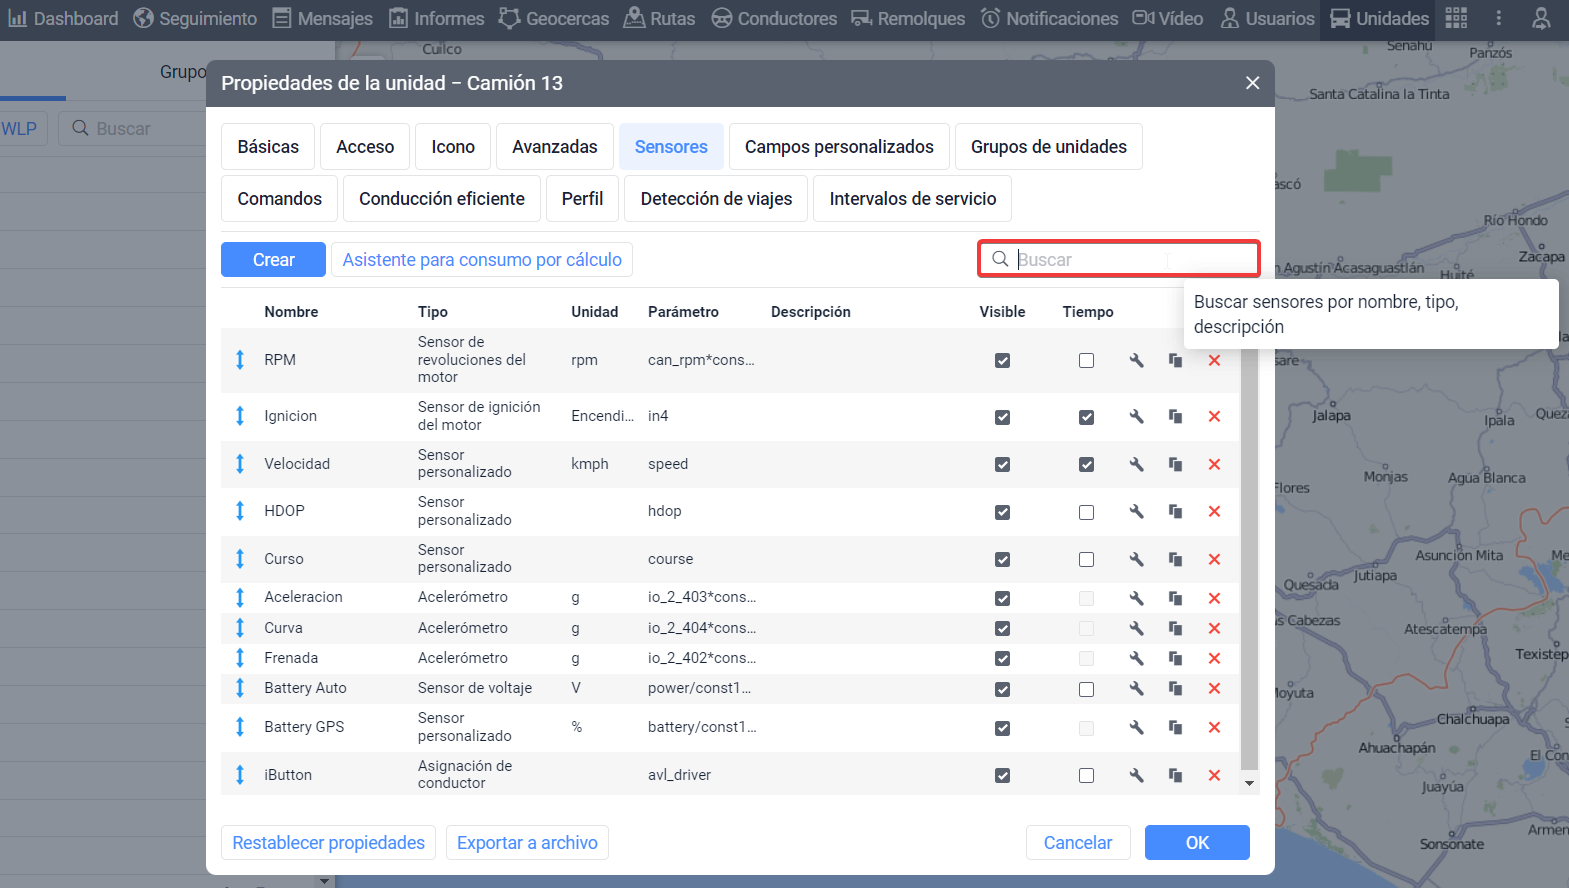Open properties wrench for Battery Auto sensor

(x=1136, y=688)
